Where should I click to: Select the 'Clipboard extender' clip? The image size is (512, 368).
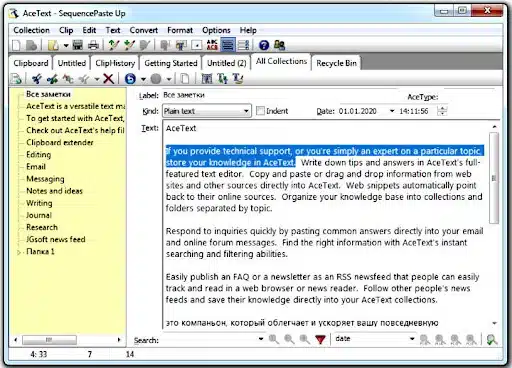coord(60,142)
